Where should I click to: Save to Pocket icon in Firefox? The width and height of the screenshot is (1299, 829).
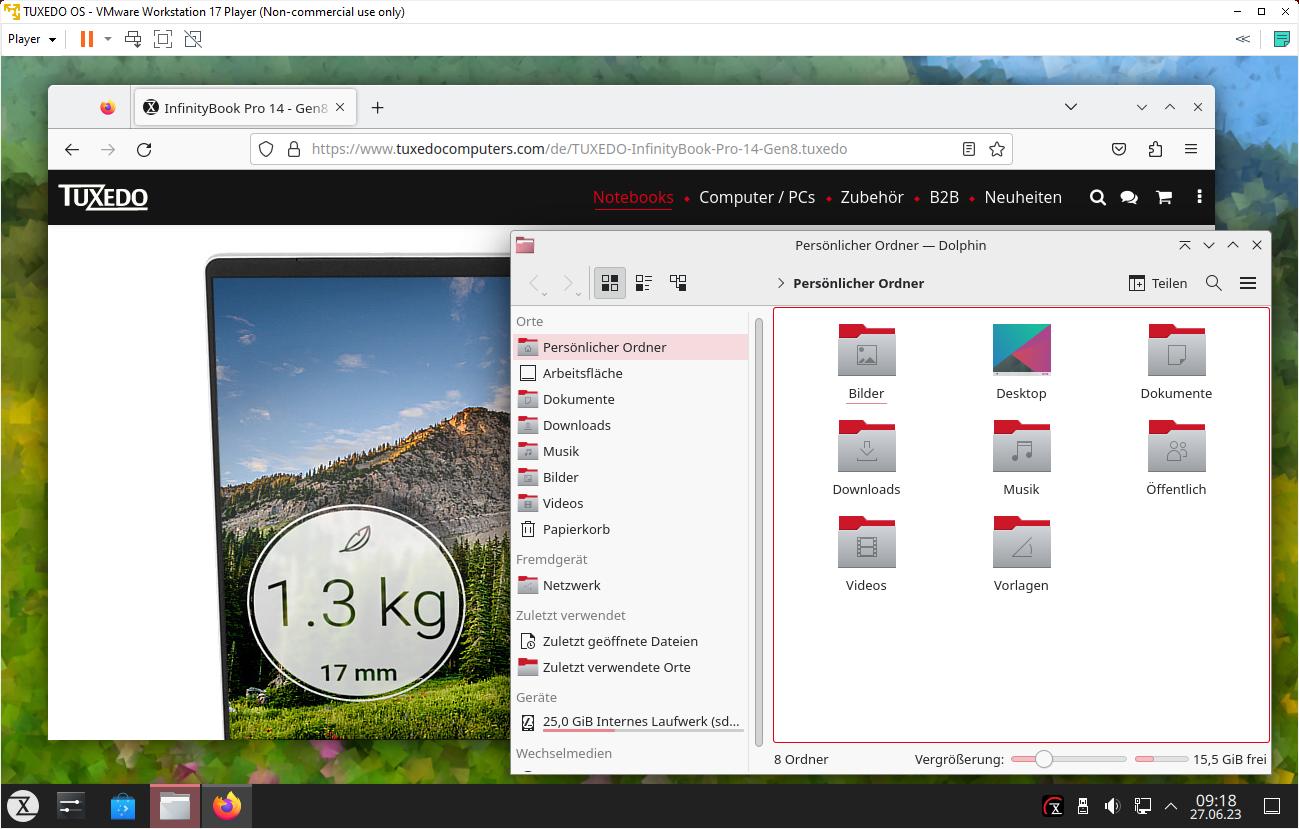tap(1120, 149)
